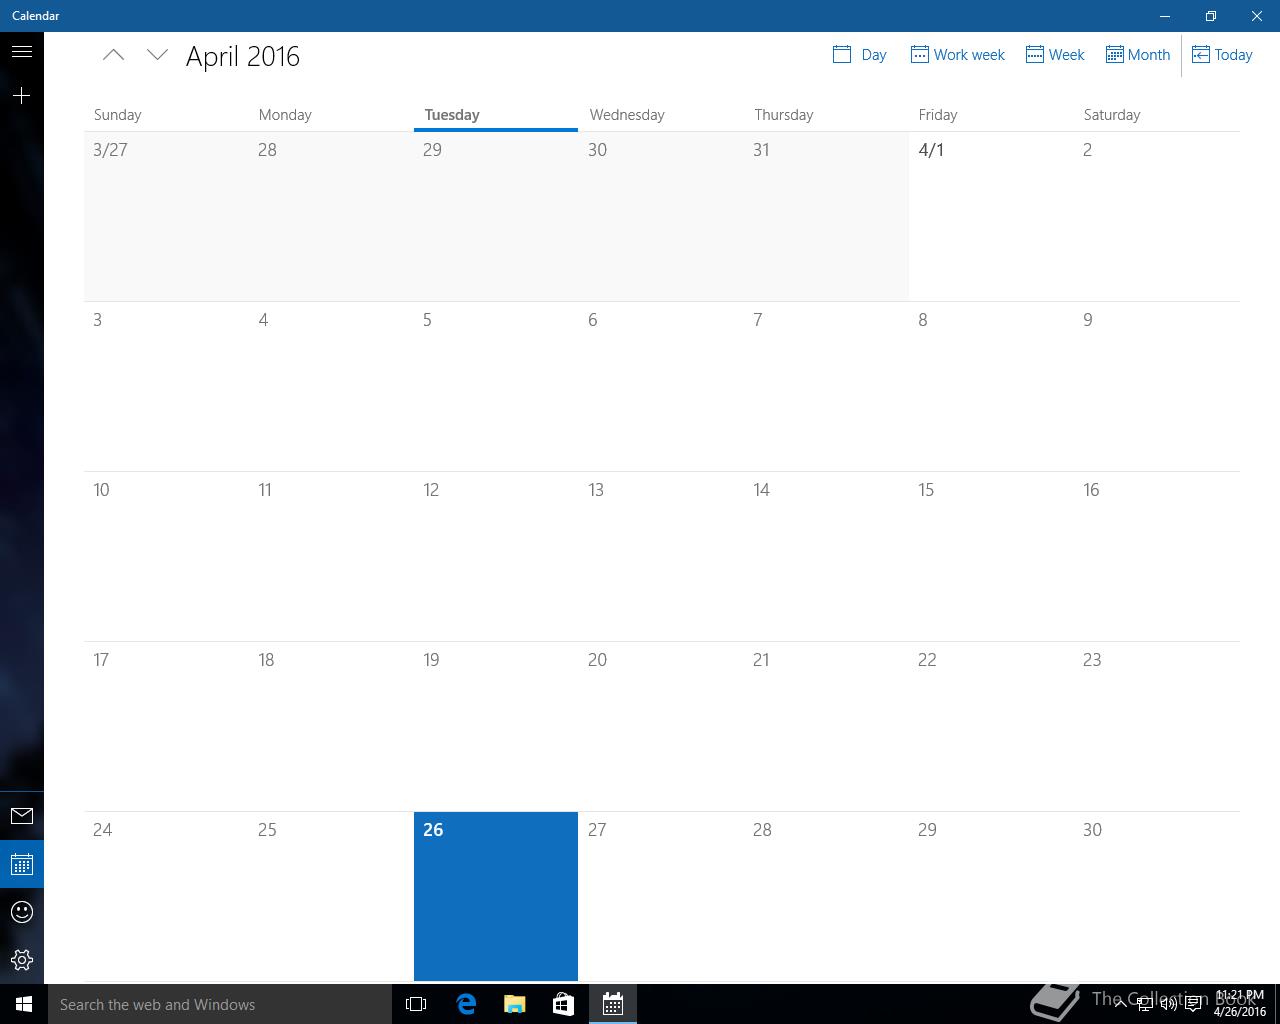Open the feedback smiley icon
The image size is (1280, 1024).
[22, 912]
